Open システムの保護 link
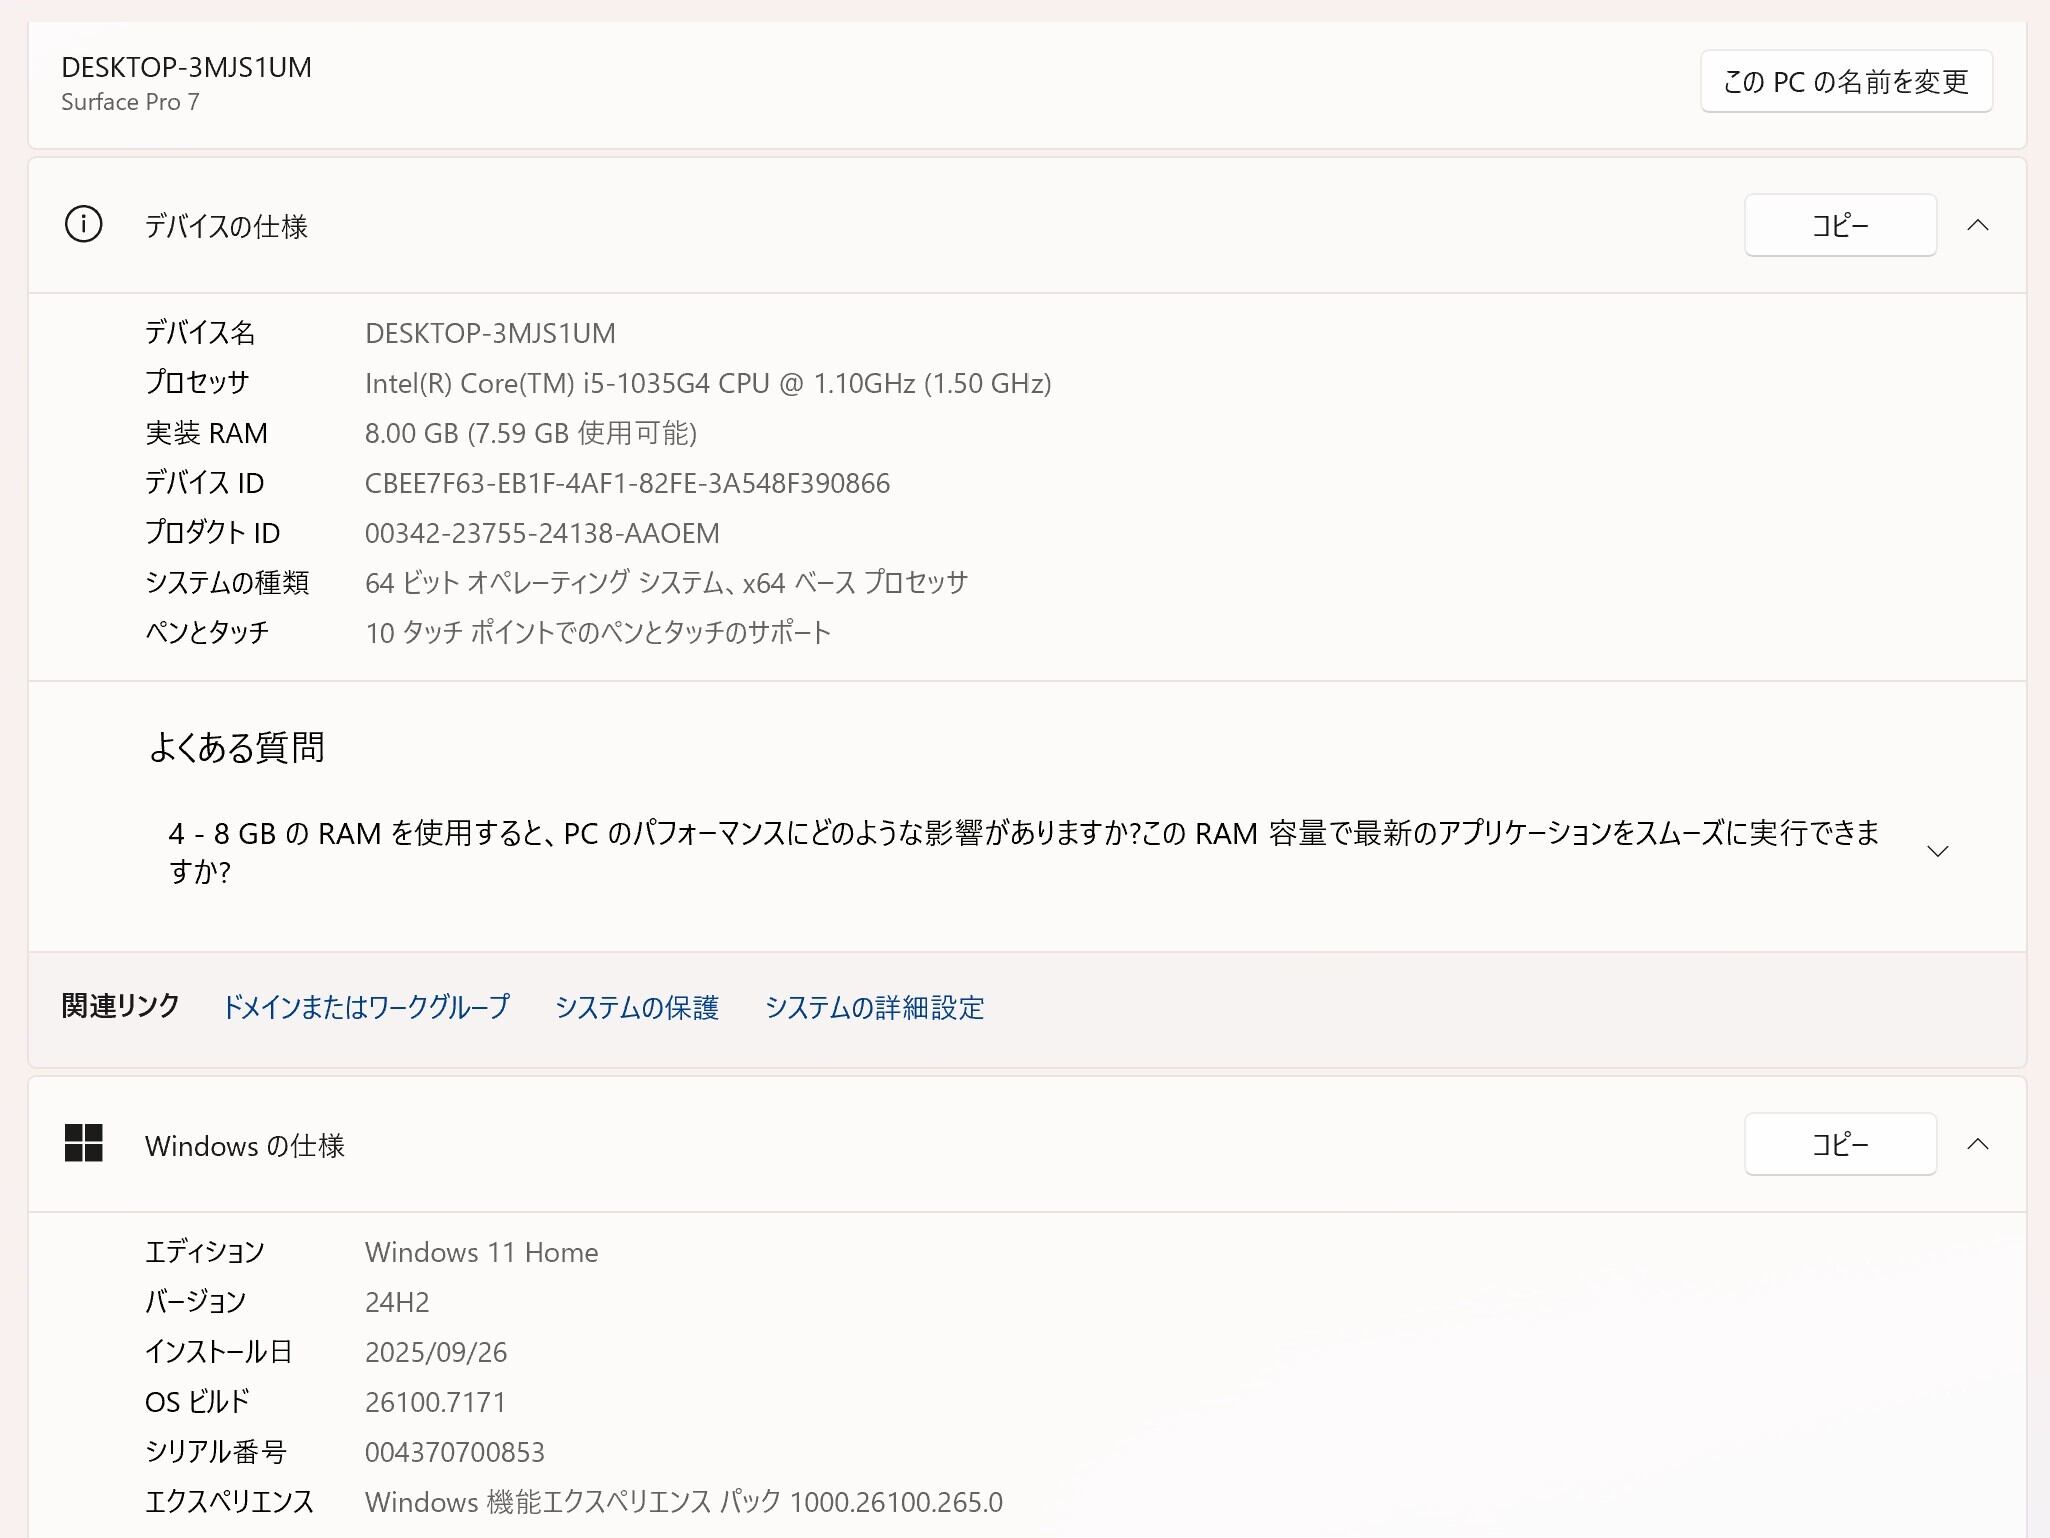2050x1538 pixels. tap(637, 1007)
